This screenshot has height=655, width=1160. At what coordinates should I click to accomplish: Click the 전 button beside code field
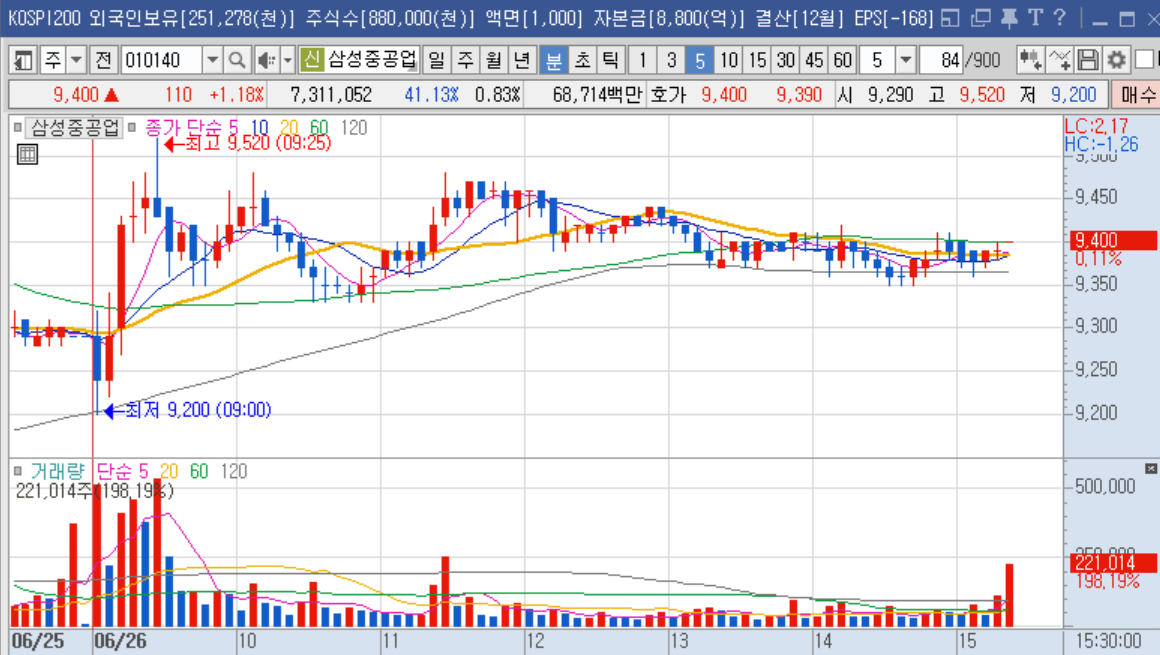(103, 60)
